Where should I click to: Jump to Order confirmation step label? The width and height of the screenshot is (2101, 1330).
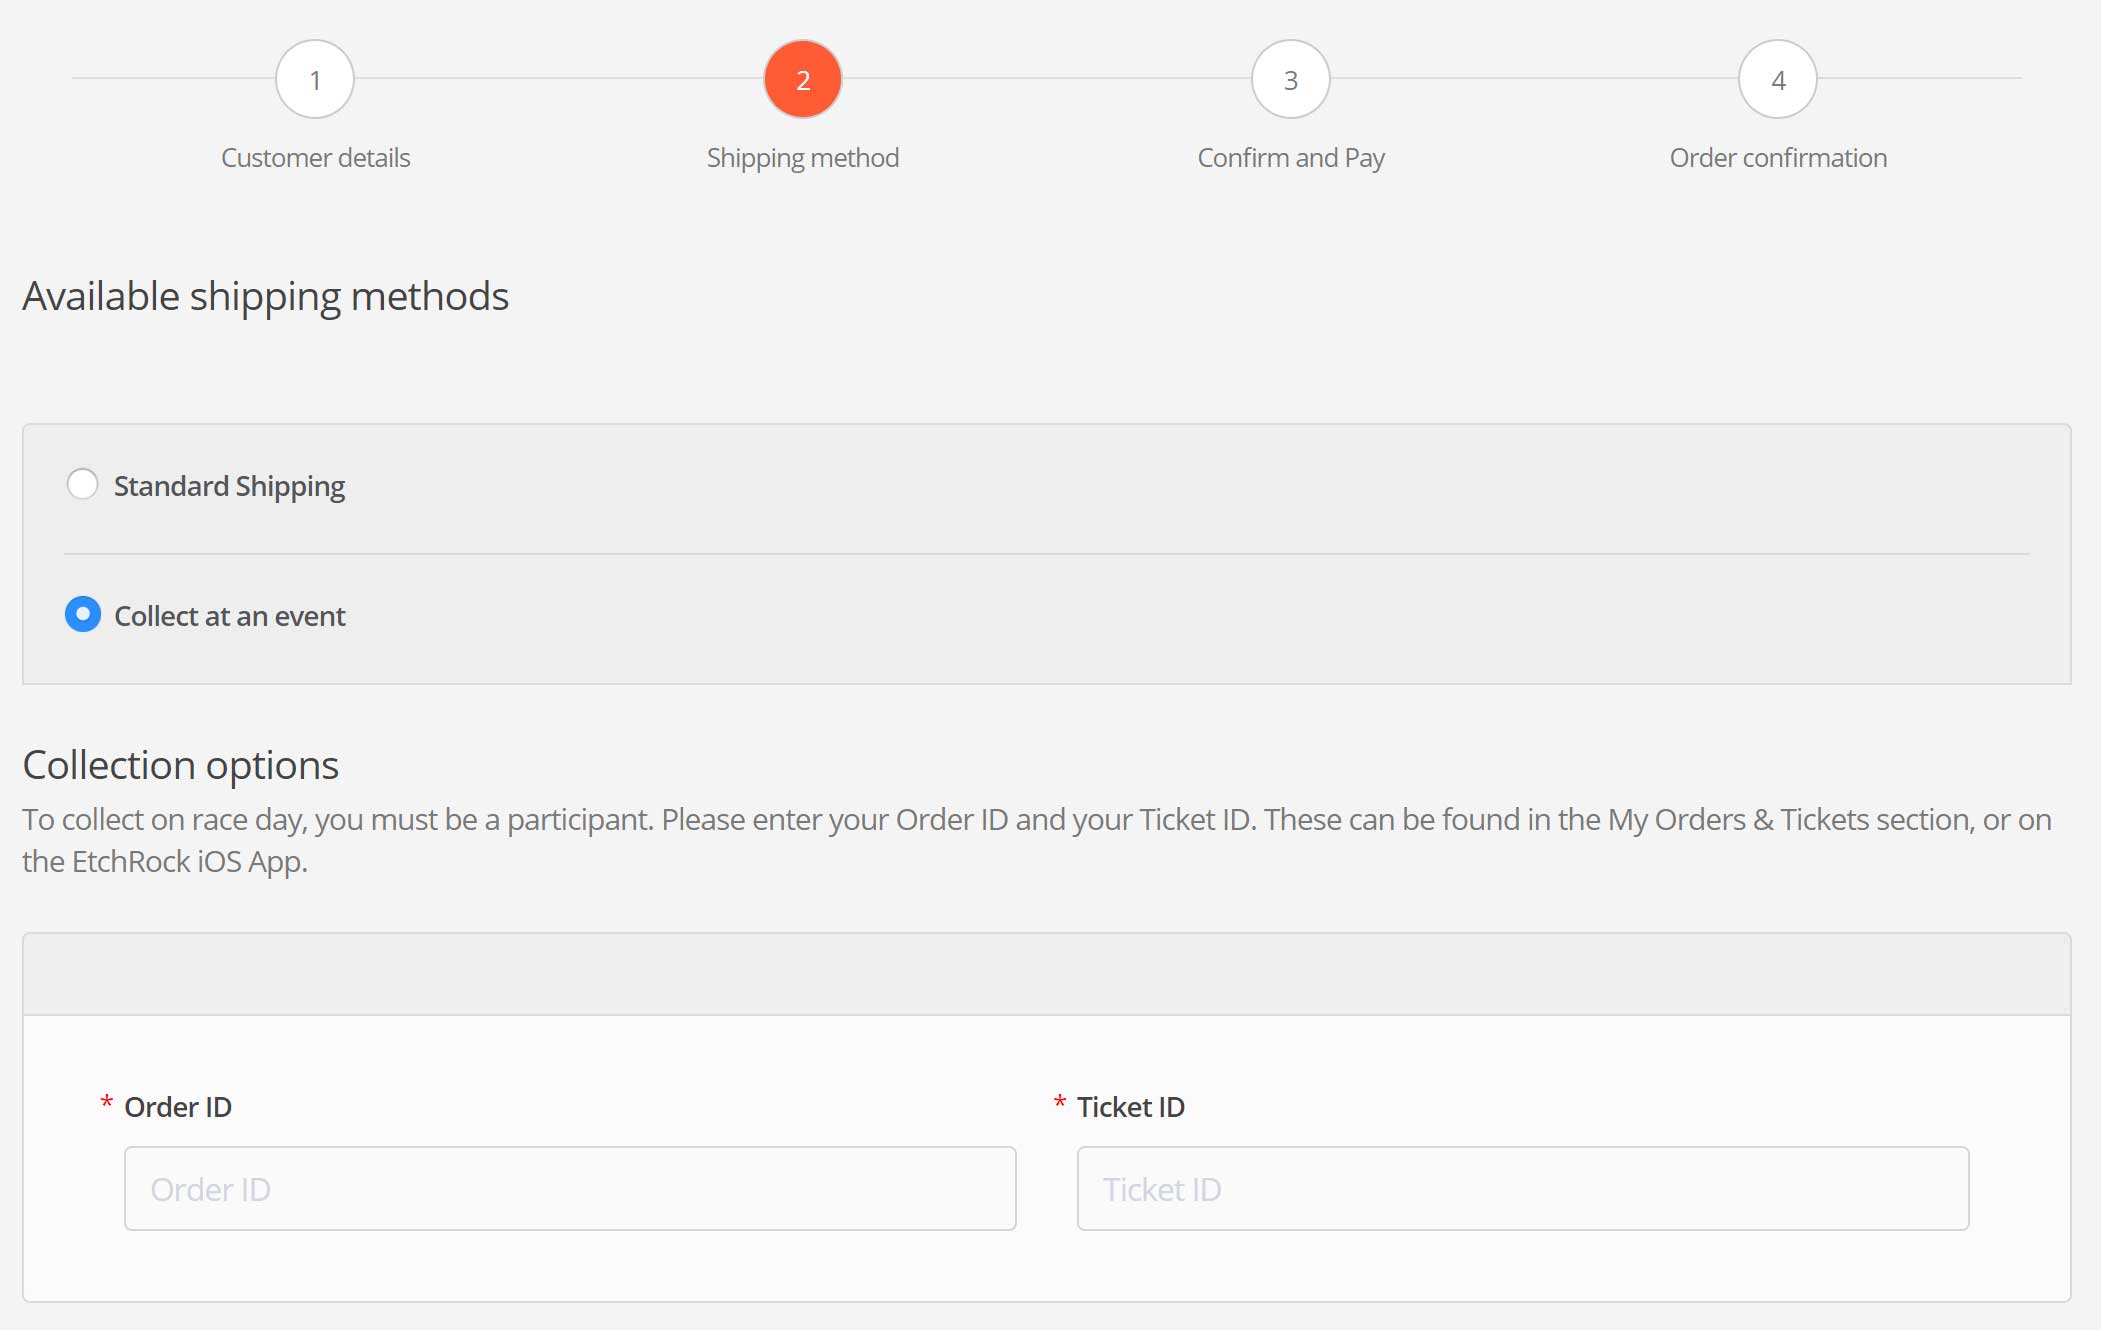(1777, 158)
